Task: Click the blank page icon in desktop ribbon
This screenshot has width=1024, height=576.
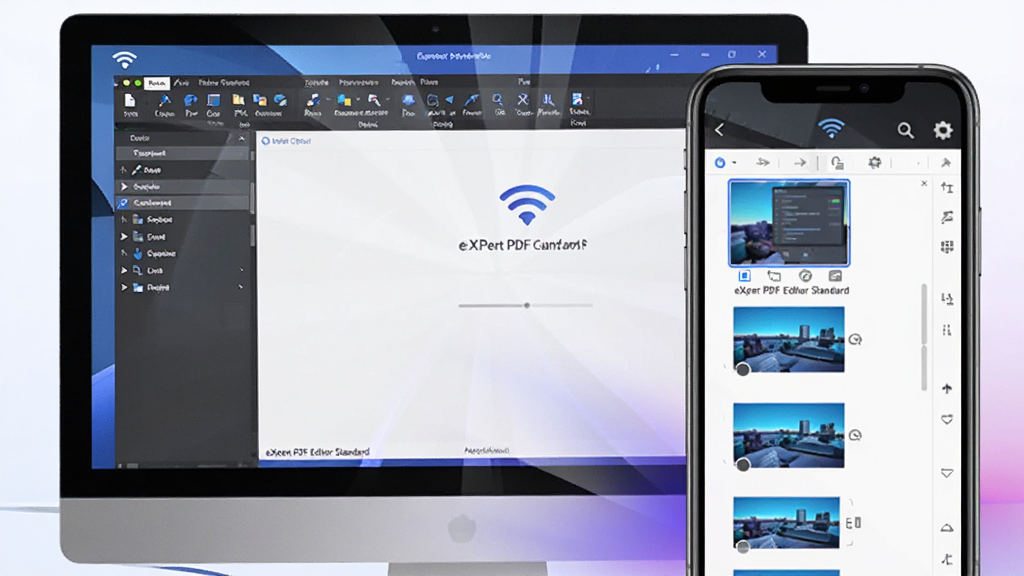Action: 130,101
